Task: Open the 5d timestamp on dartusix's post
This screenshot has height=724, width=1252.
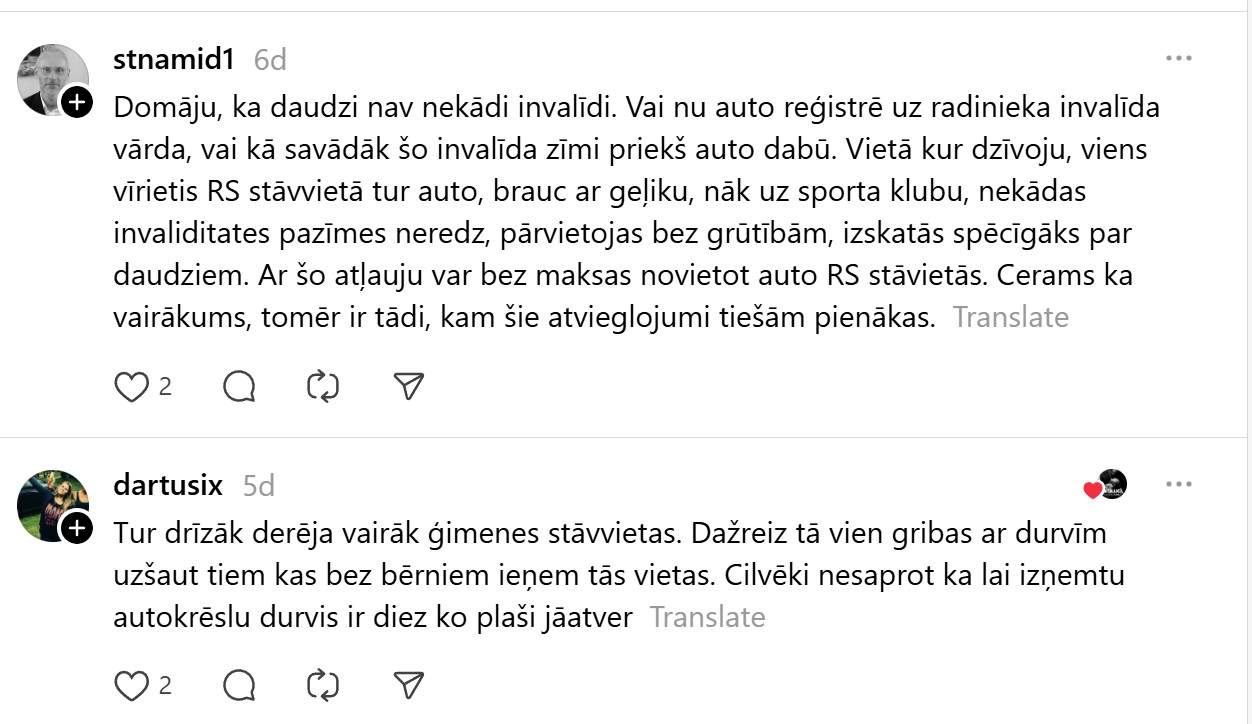Action: (x=259, y=486)
